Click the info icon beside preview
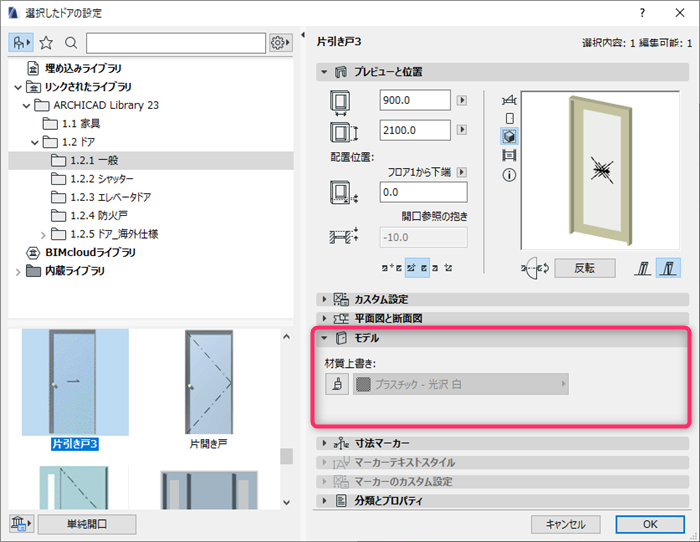The height and width of the screenshot is (542, 700). (x=509, y=175)
